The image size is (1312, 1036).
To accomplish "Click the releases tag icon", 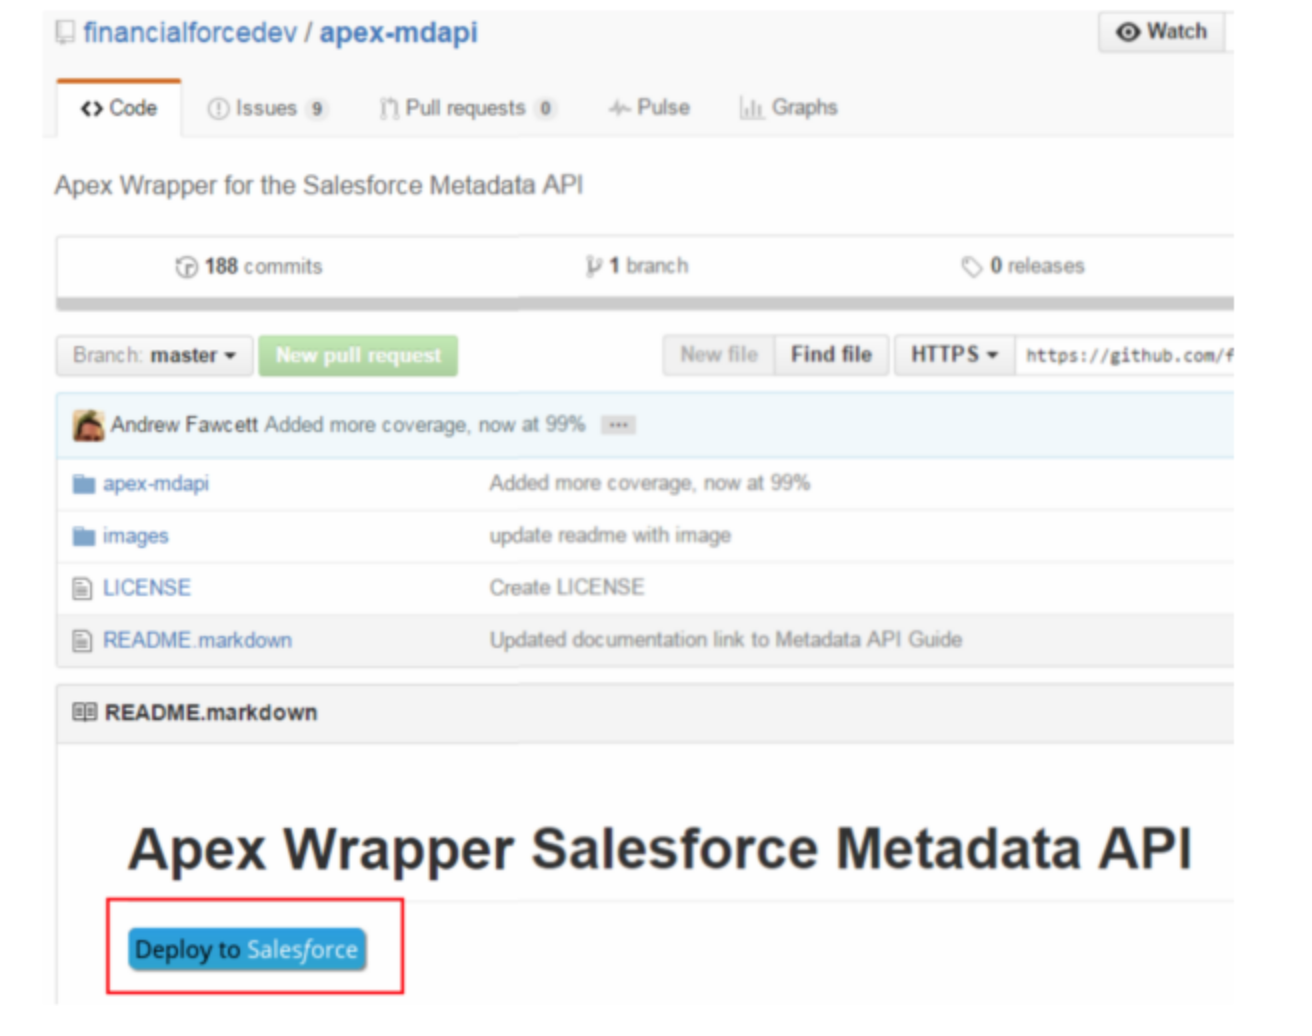I will click(971, 267).
